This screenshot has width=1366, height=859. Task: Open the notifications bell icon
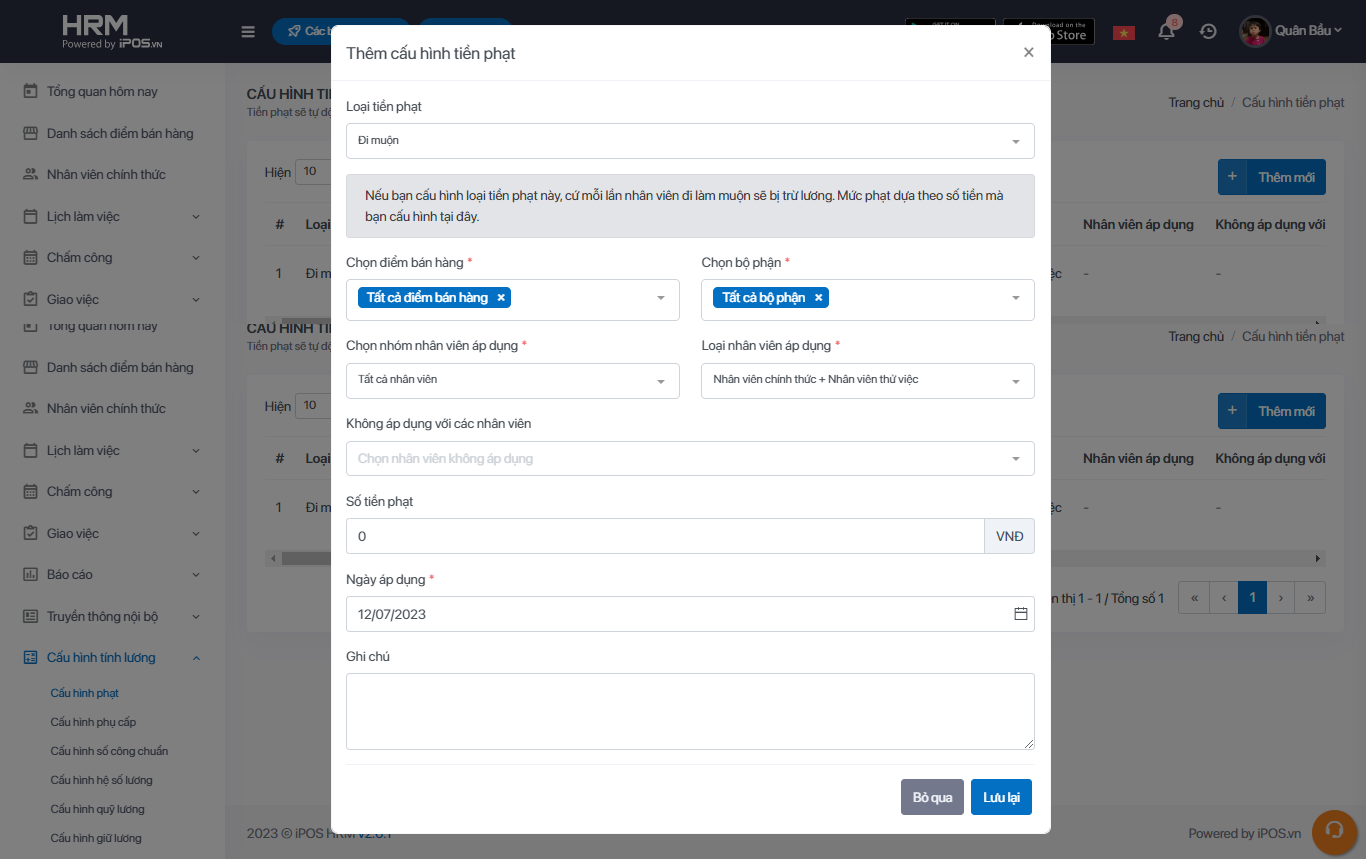[1166, 32]
